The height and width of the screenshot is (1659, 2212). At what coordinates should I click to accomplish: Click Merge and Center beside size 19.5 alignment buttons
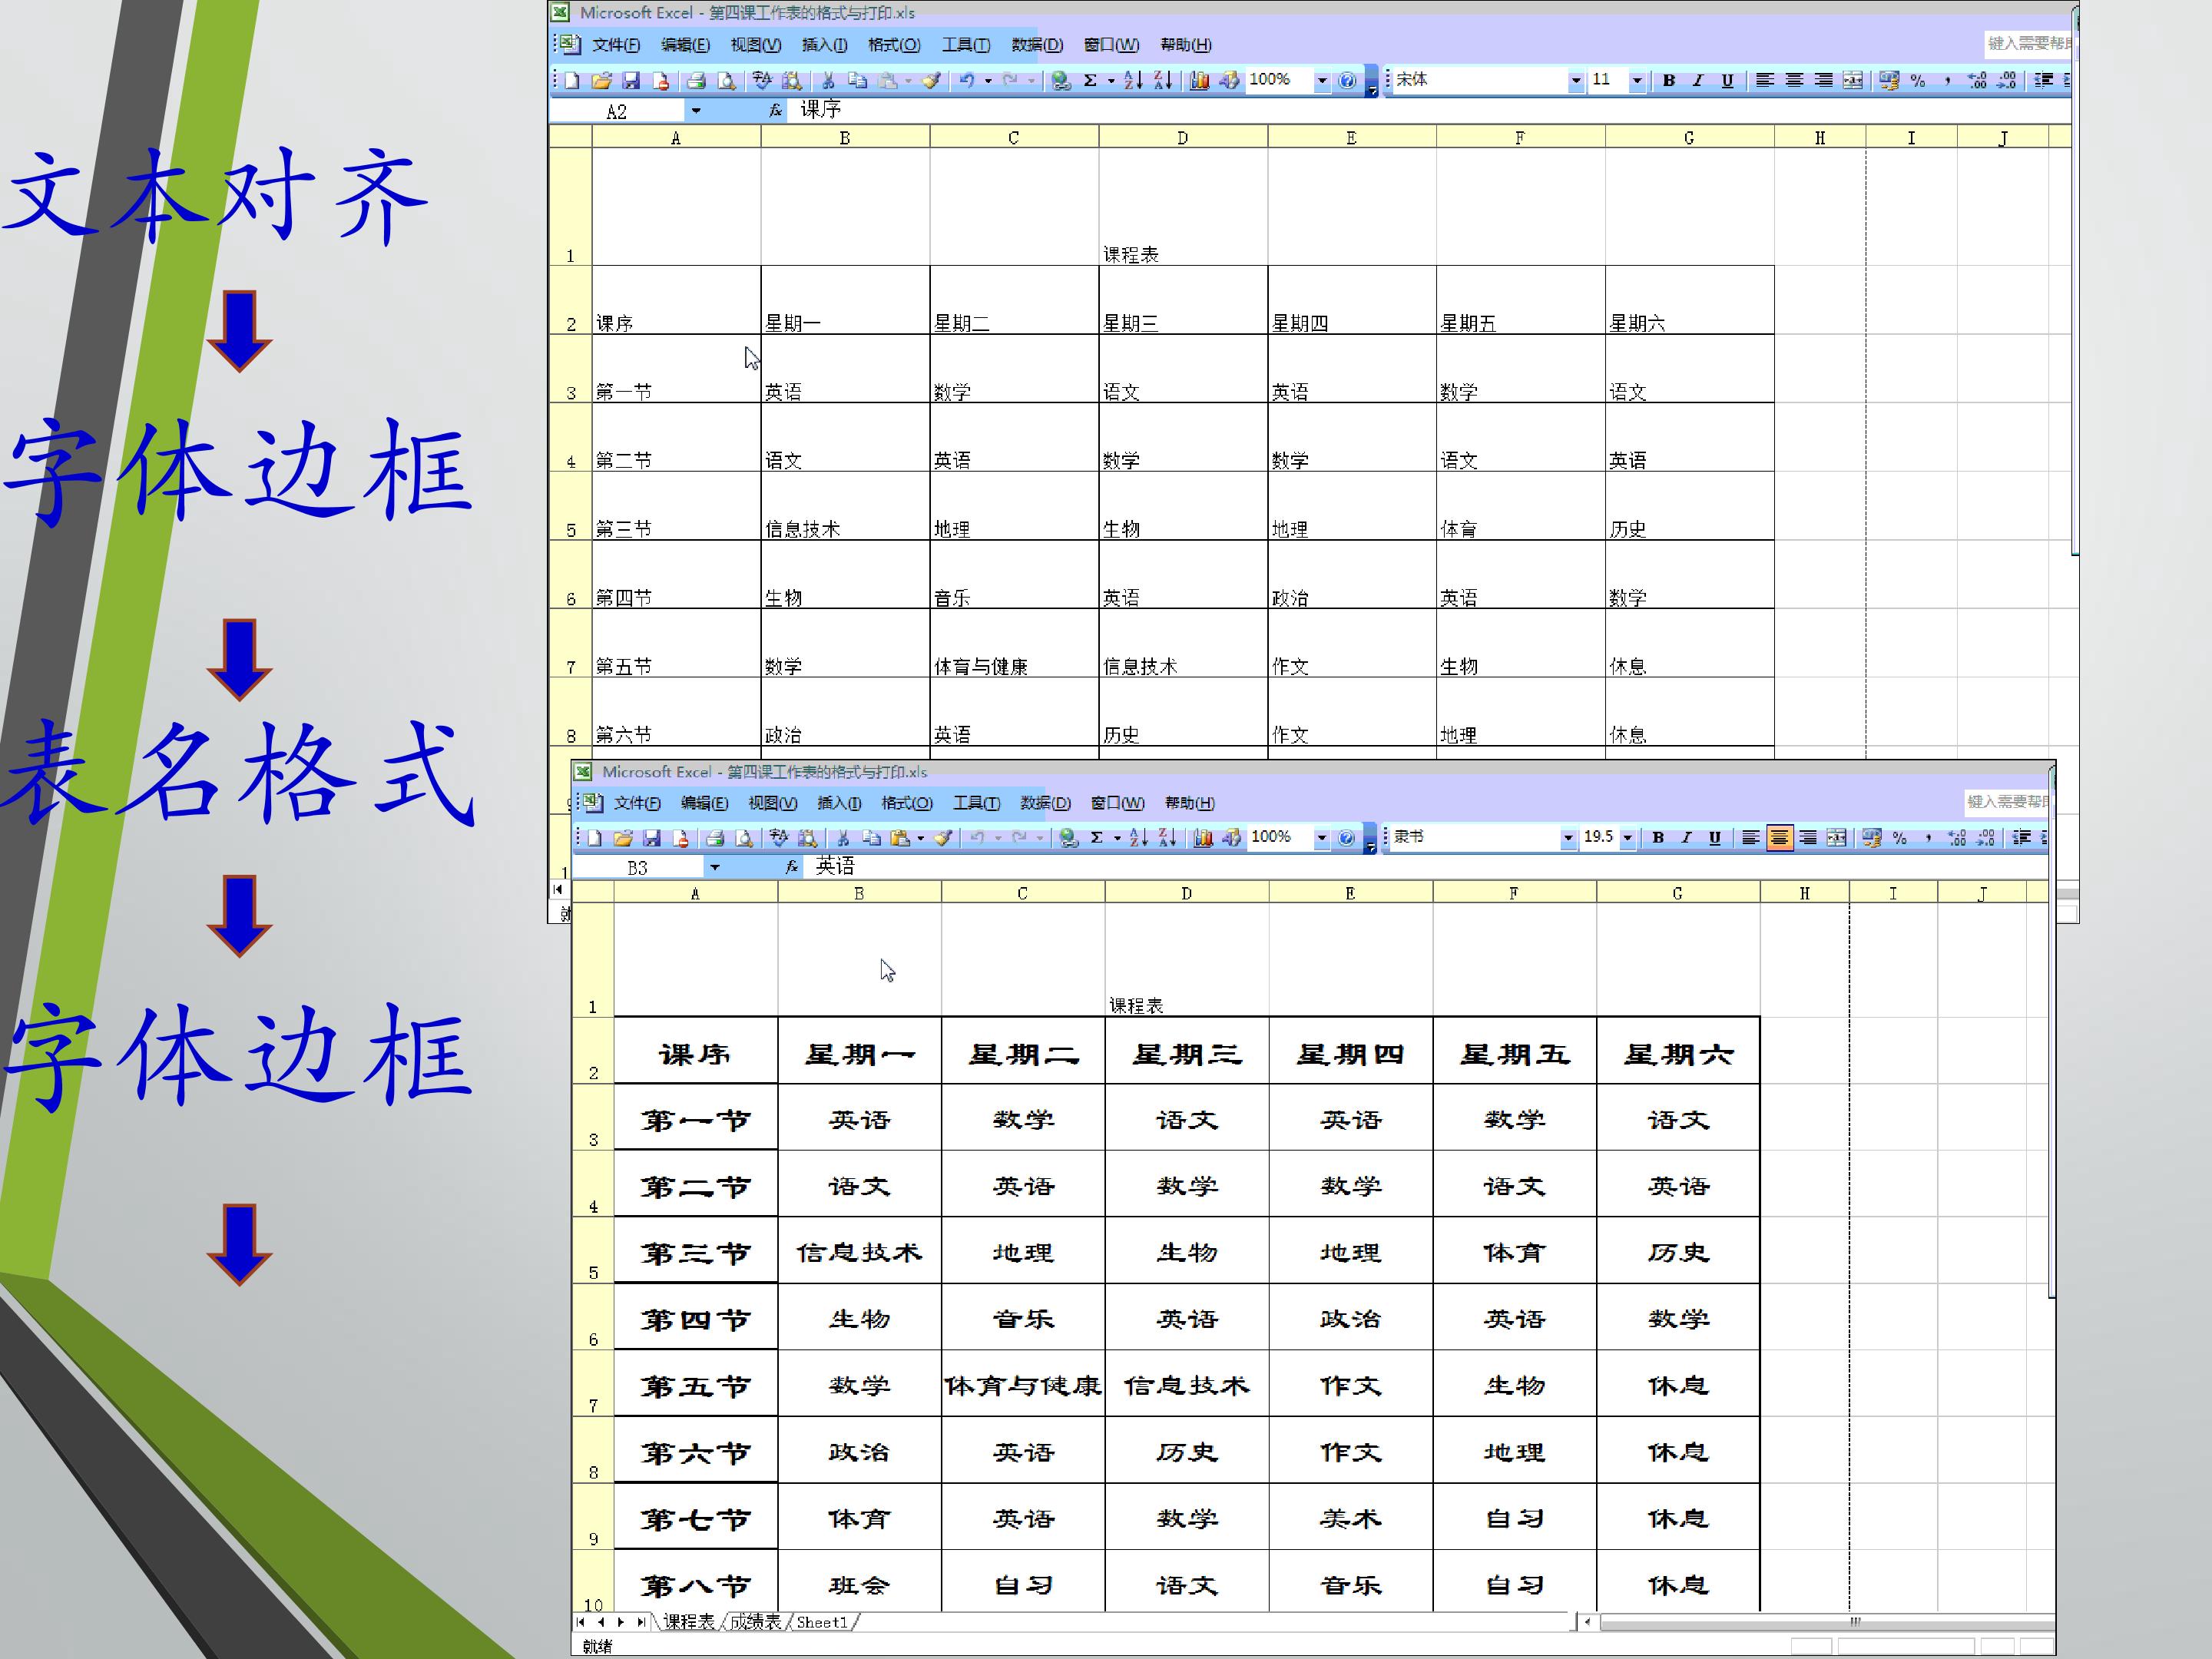pos(1836,838)
